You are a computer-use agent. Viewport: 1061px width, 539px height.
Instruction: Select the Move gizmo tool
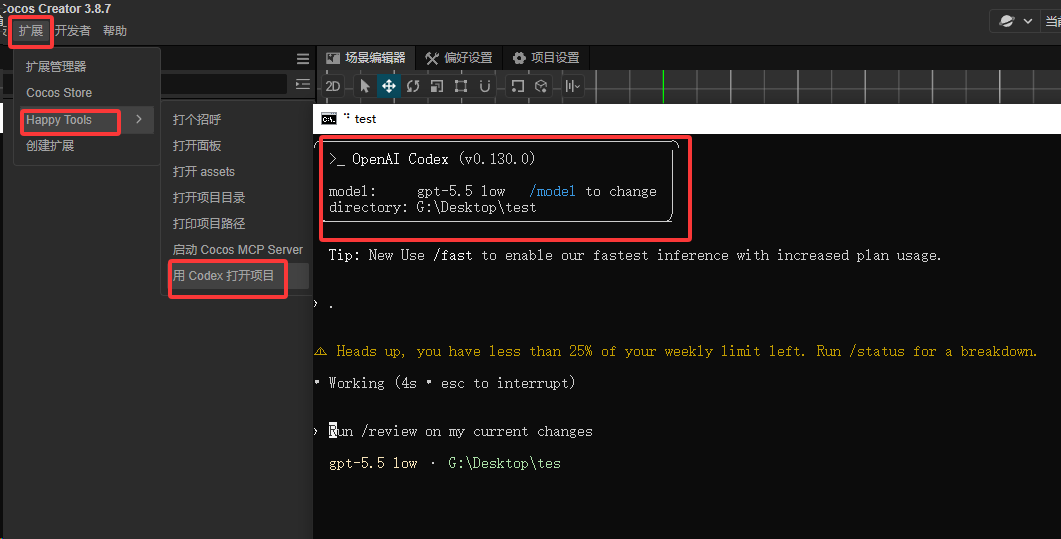pyautogui.click(x=389, y=86)
